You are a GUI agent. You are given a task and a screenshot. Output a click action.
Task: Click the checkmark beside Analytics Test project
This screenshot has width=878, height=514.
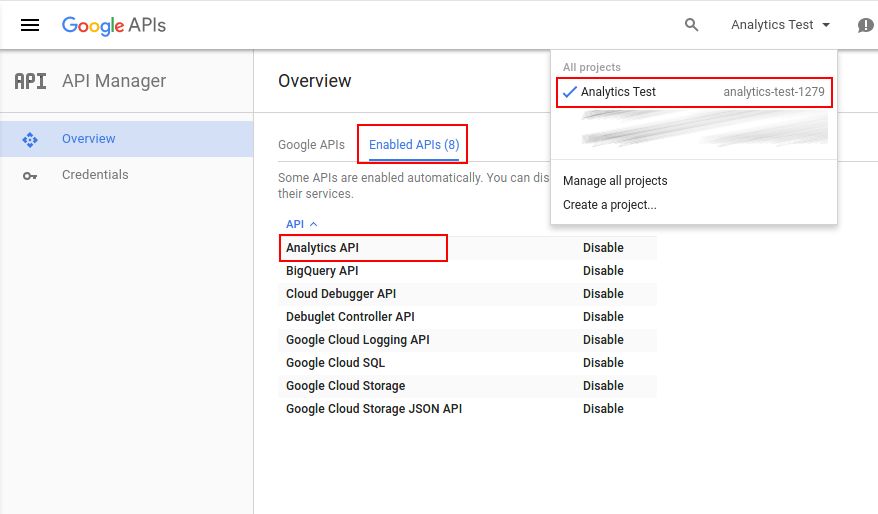click(x=569, y=92)
